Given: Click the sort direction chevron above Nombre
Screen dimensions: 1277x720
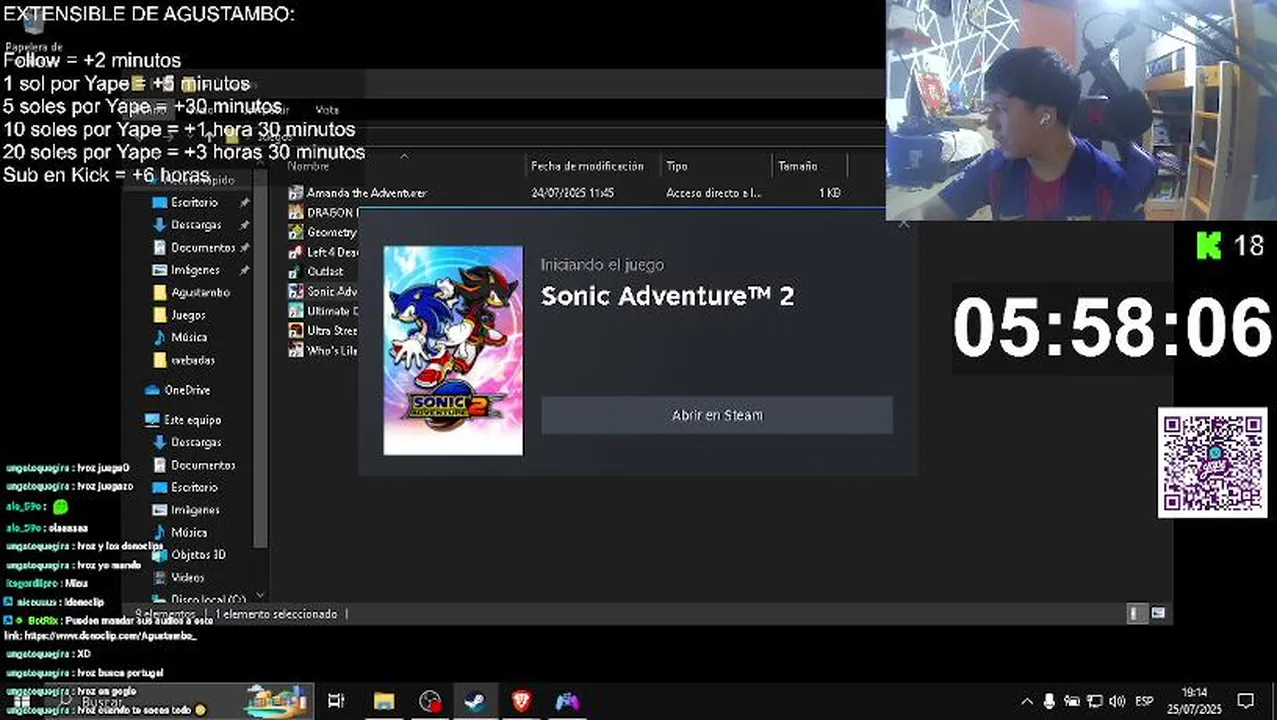Looking at the screenshot, I should [404, 156].
